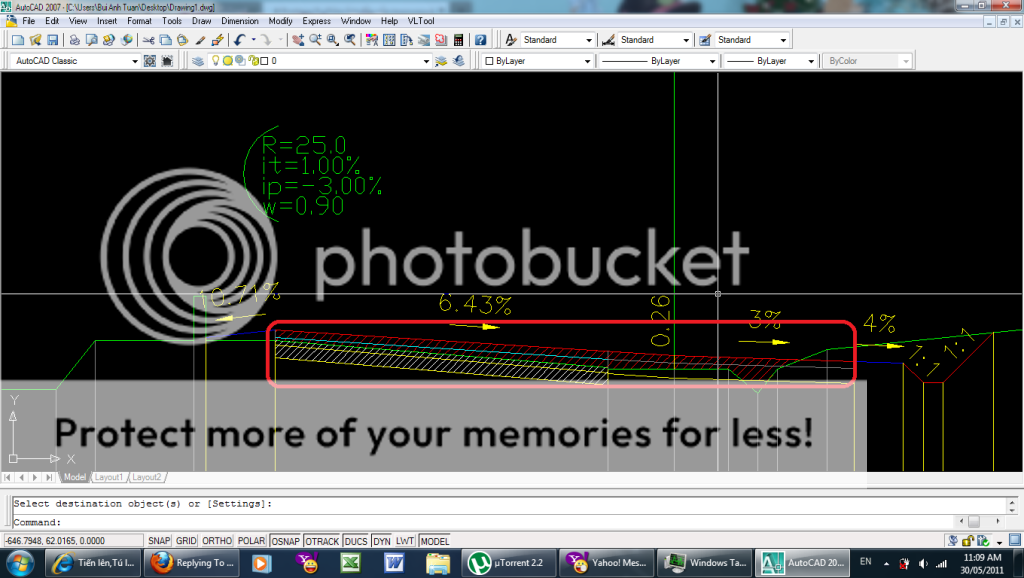Toggle SNAP mode in the status bar
The height and width of the screenshot is (578, 1024).
point(159,541)
